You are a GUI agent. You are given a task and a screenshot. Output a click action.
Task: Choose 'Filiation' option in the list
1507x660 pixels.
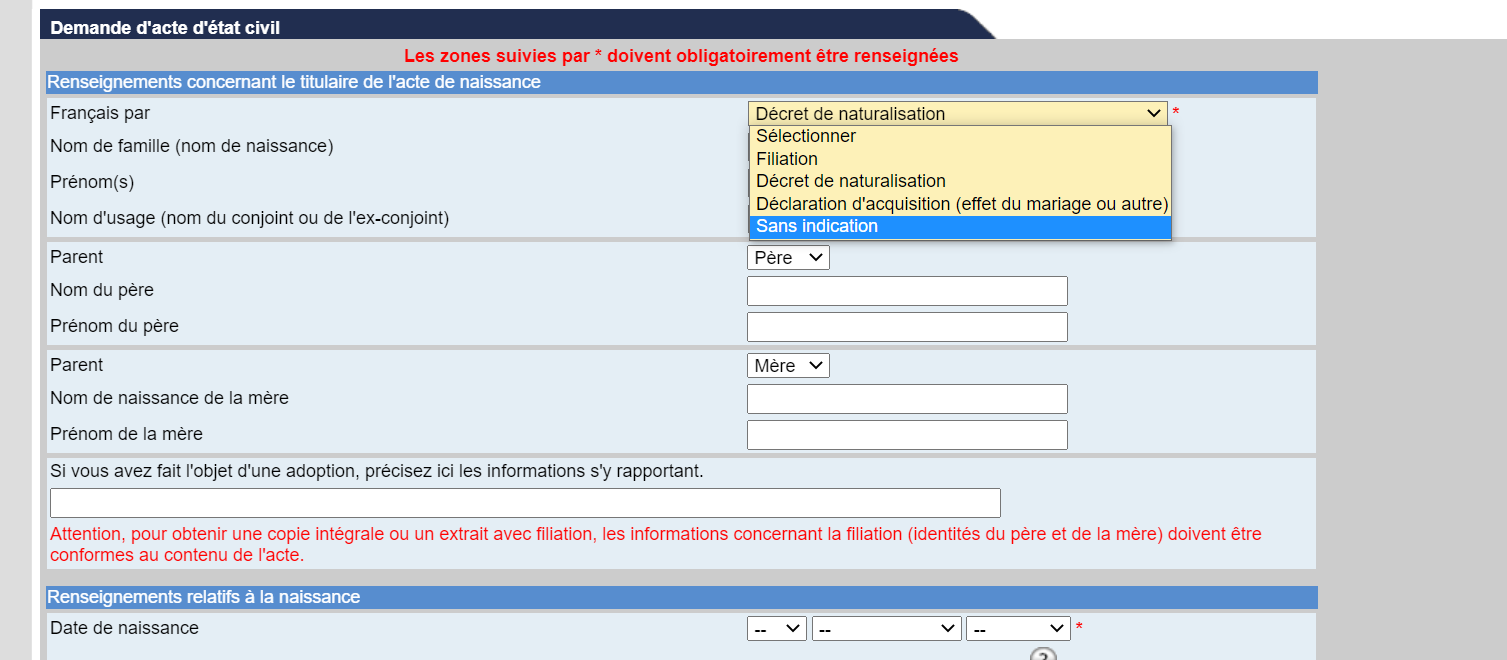pos(960,159)
